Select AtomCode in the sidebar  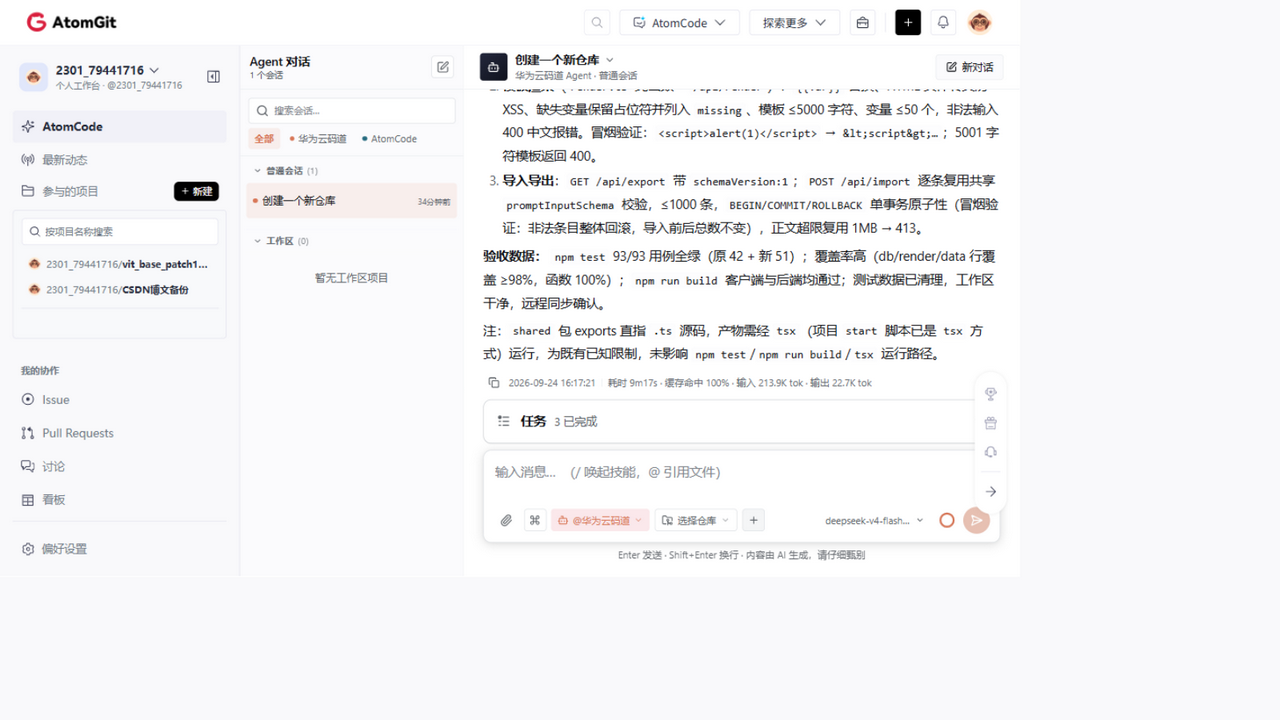(119, 127)
